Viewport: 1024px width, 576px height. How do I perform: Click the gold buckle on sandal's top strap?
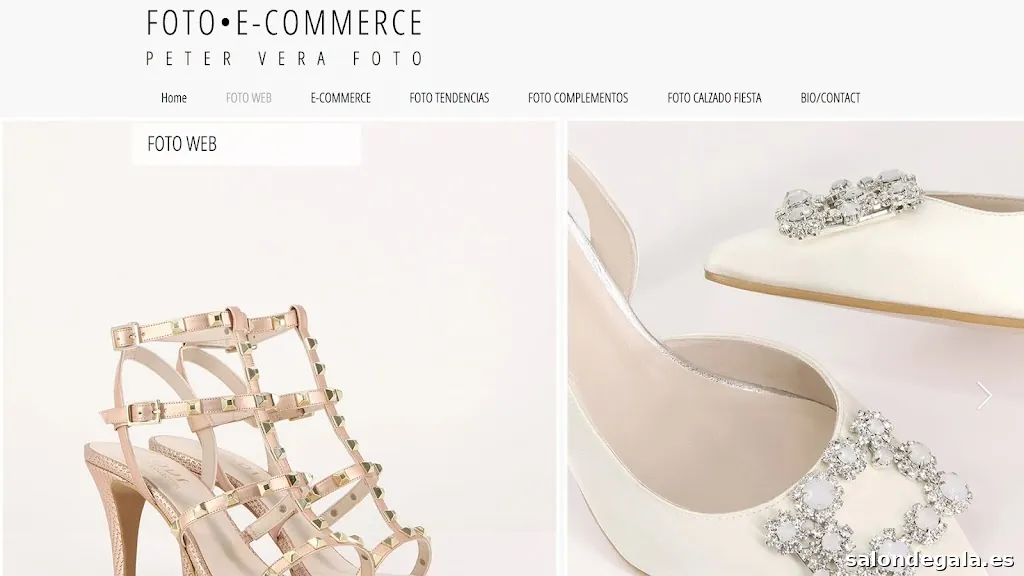(125, 336)
